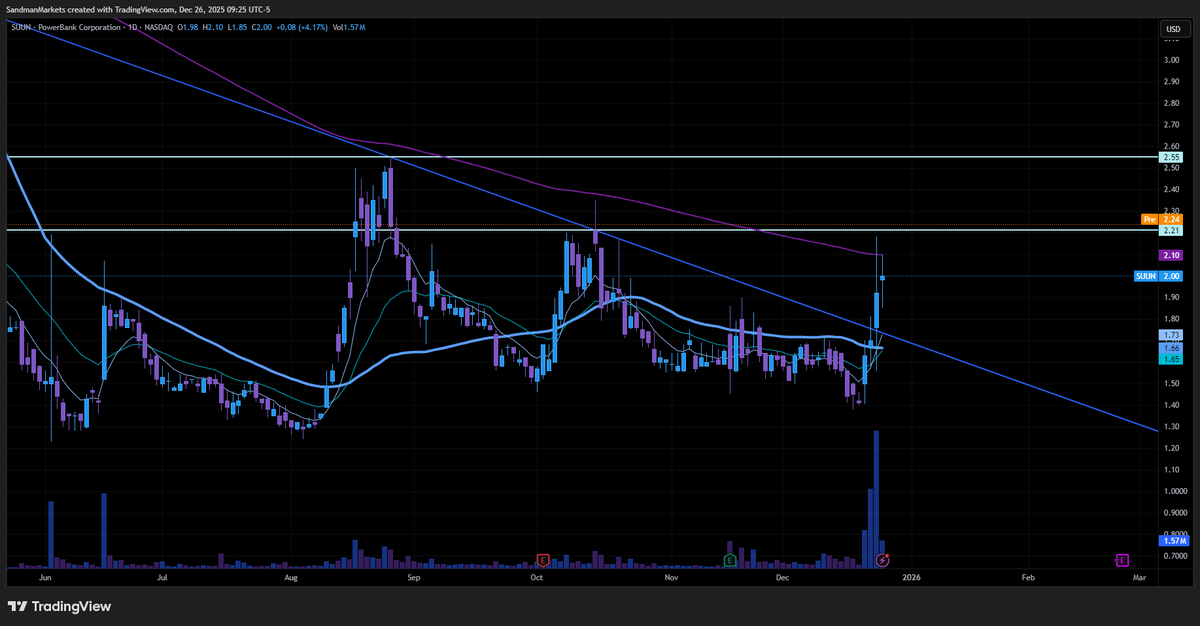Image resolution: width=1200 pixels, height=626 pixels.
Task: Click the Feb label on time axis
Action: click(x=1027, y=577)
